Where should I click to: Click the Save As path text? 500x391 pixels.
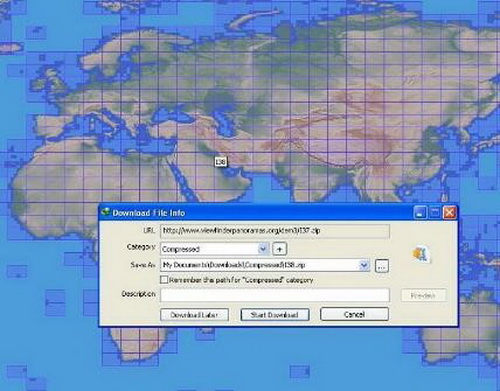(234, 265)
